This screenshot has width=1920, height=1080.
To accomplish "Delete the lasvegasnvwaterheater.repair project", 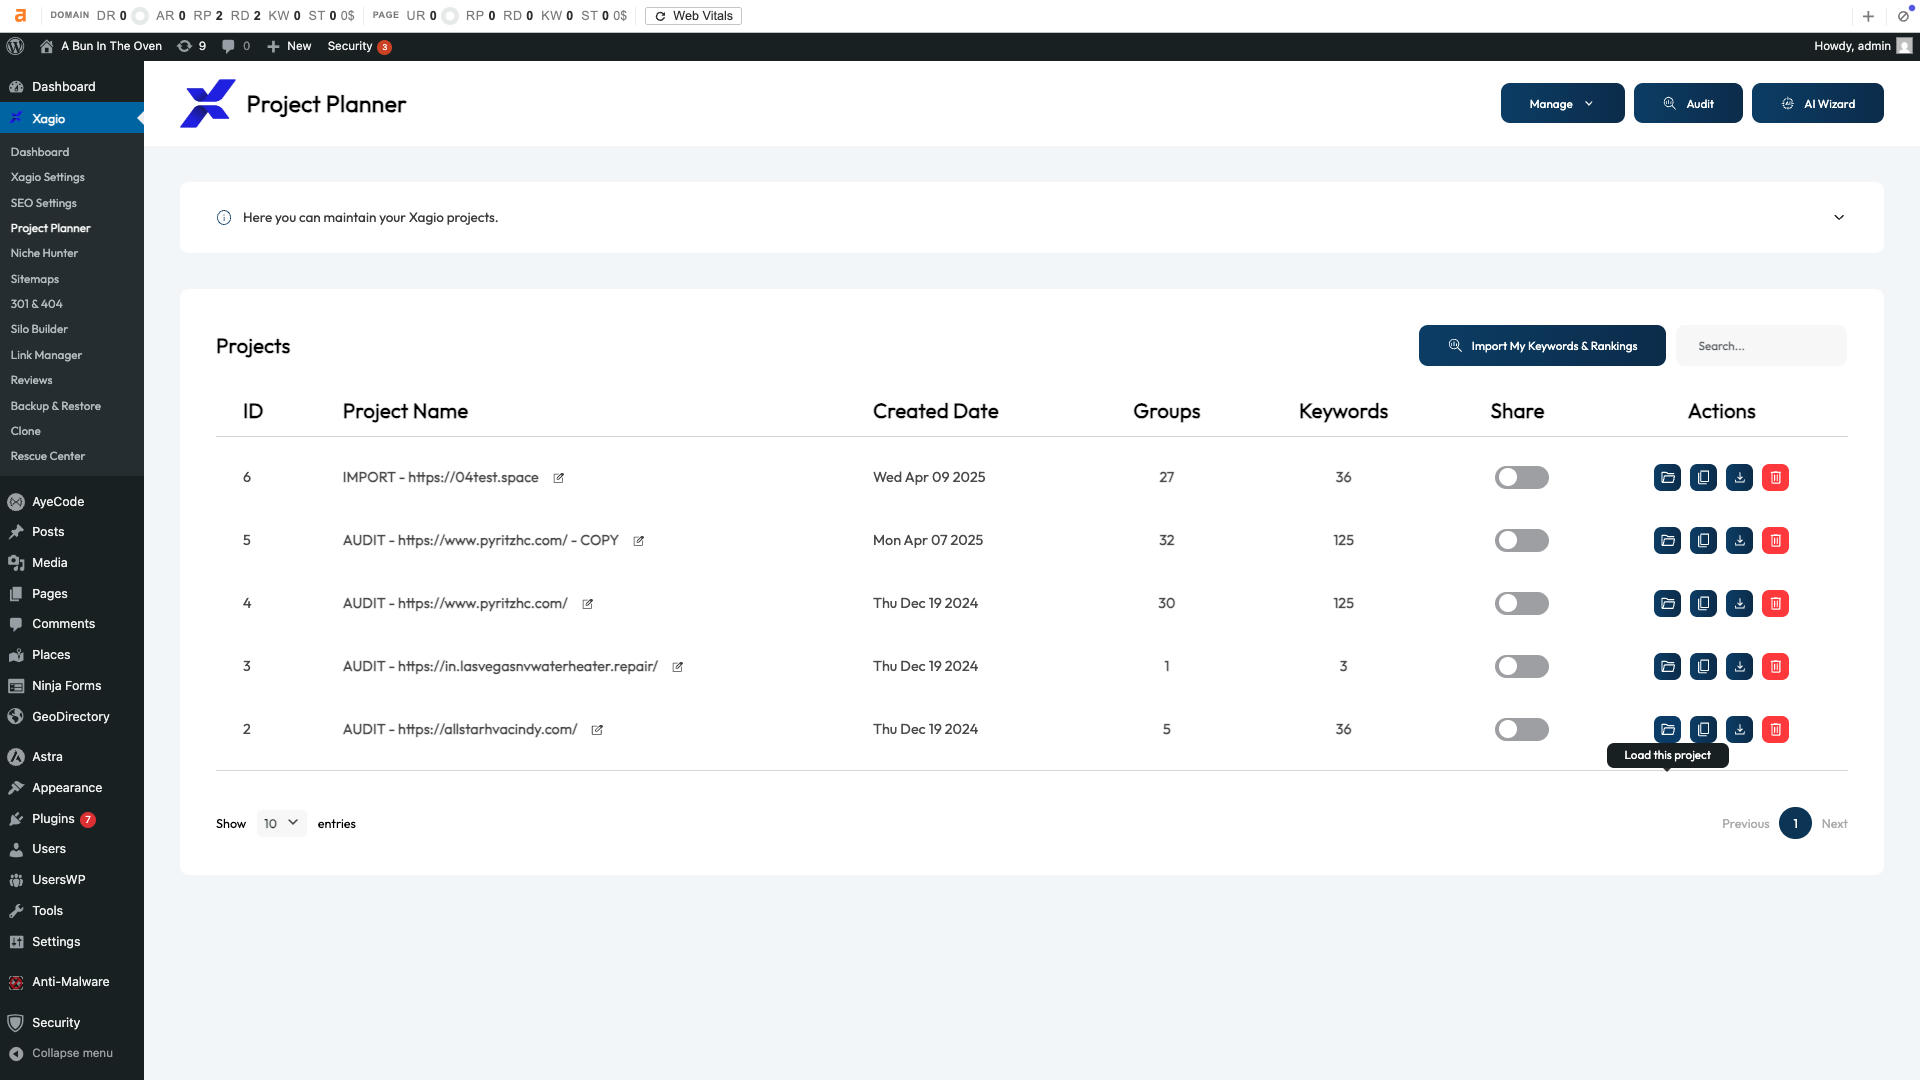I will click(x=1775, y=667).
